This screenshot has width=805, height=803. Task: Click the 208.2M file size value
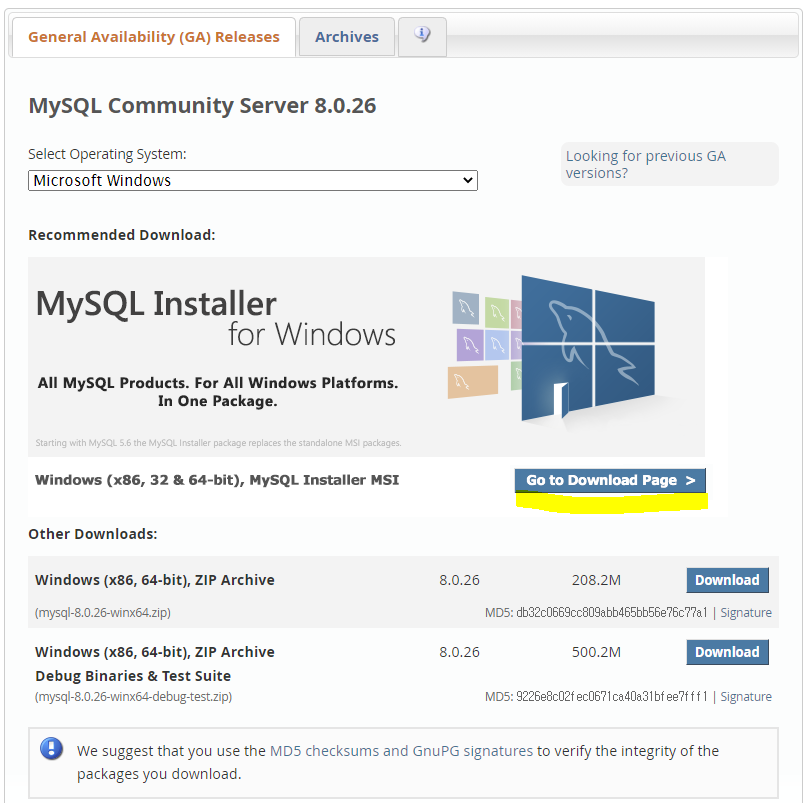click(596, 580)
